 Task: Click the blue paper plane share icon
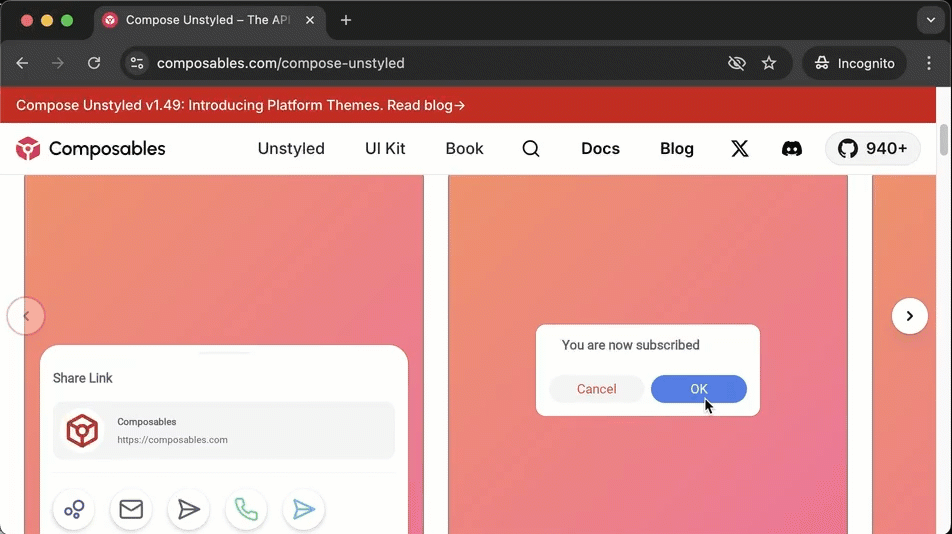pyautogui.click(x=304, y=510)
